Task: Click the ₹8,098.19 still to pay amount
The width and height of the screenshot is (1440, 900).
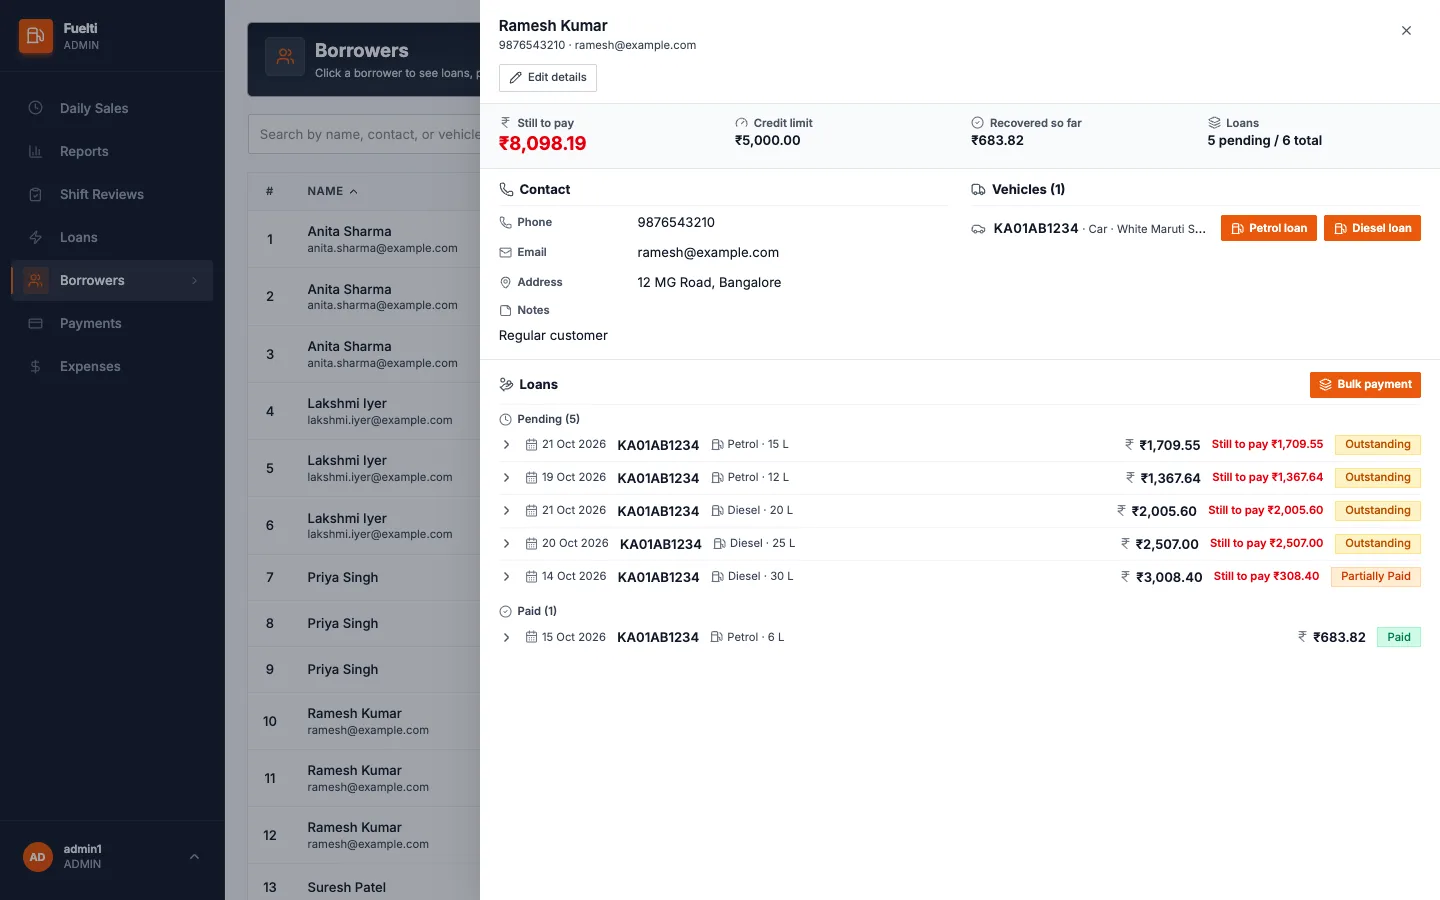Action: click(542, 144)
